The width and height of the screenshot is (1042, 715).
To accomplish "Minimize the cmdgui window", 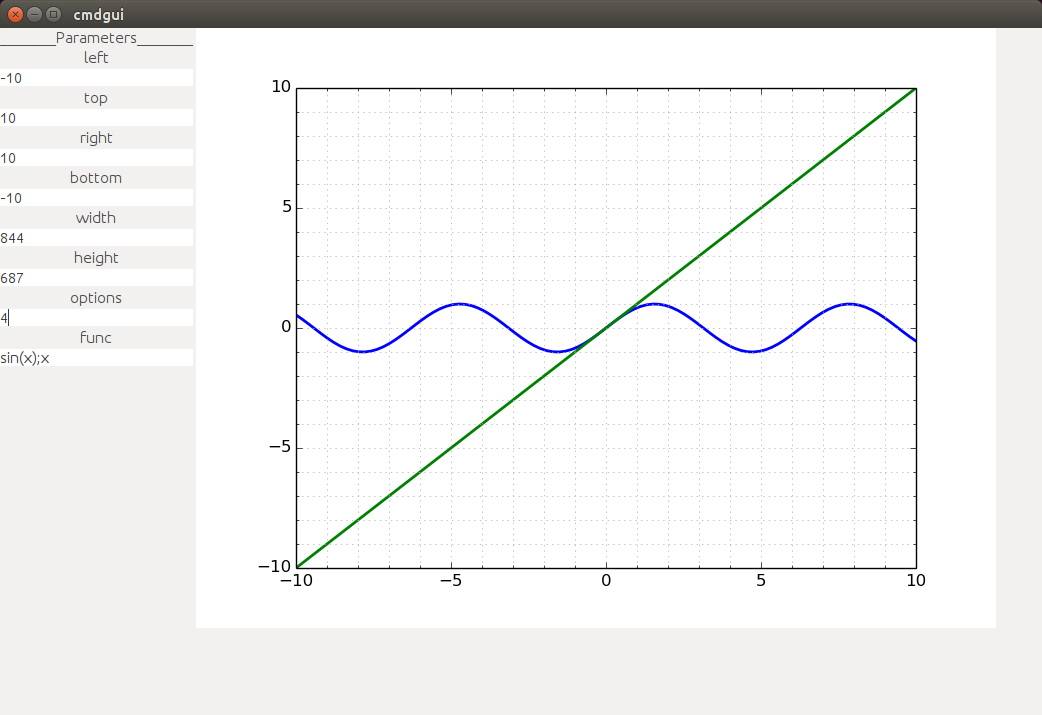I will [x=35, y=14].
